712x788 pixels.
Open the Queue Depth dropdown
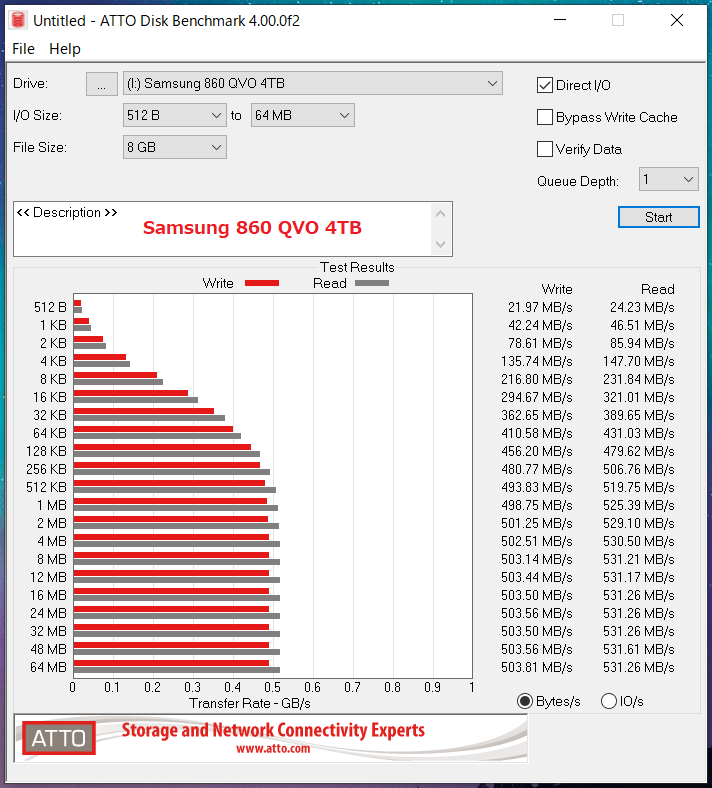(x=669, y=179)
